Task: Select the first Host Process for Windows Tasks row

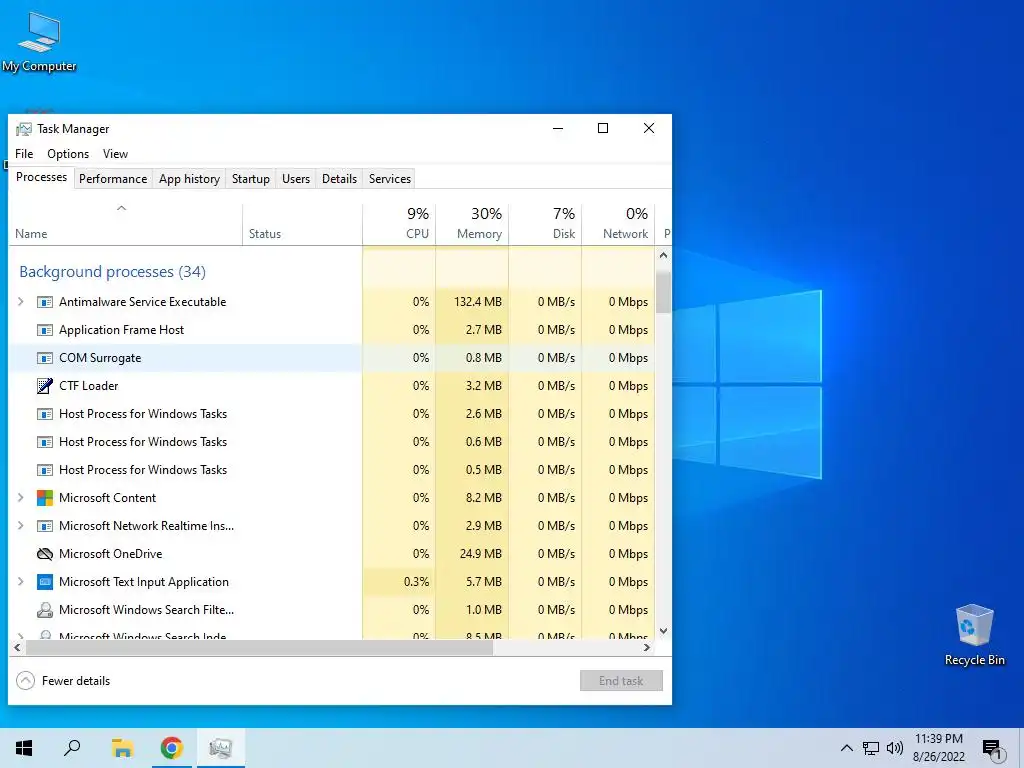Action: (331, 414)
